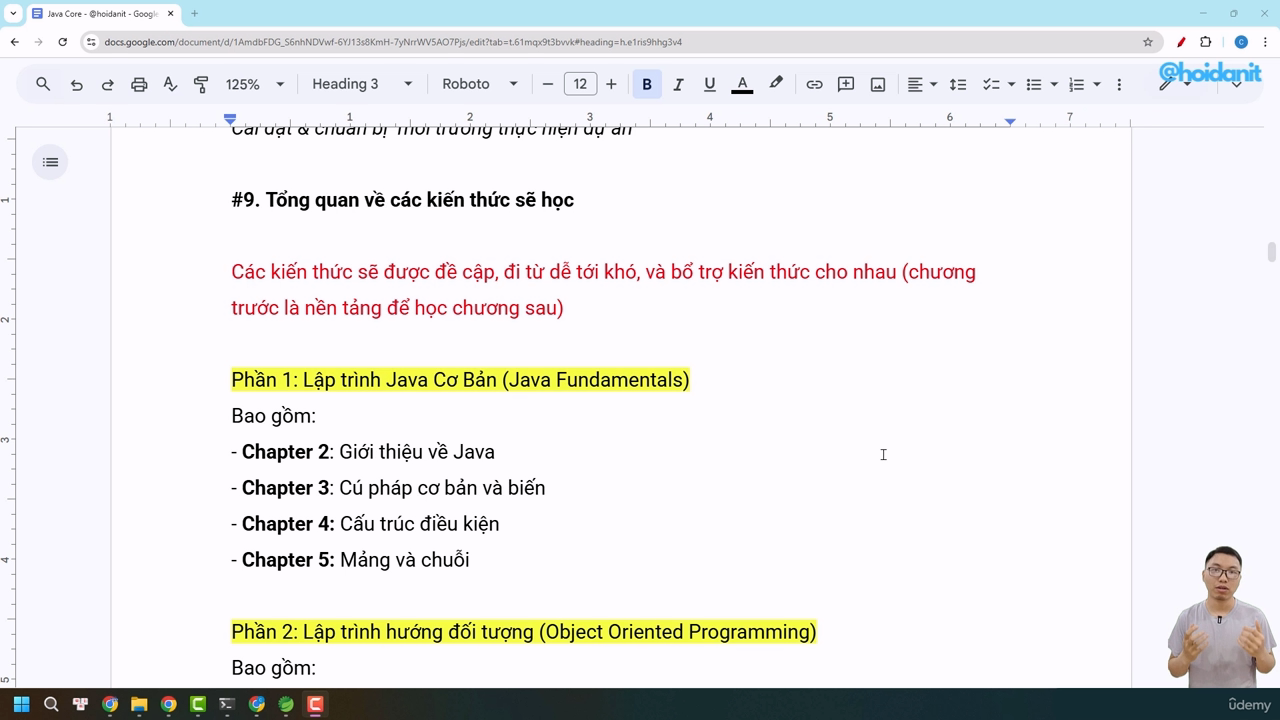Click the line "Chapter 5: Mảng và chuỗi"
The width and height of the screenshot is (1280, 720).
point(350,560)
